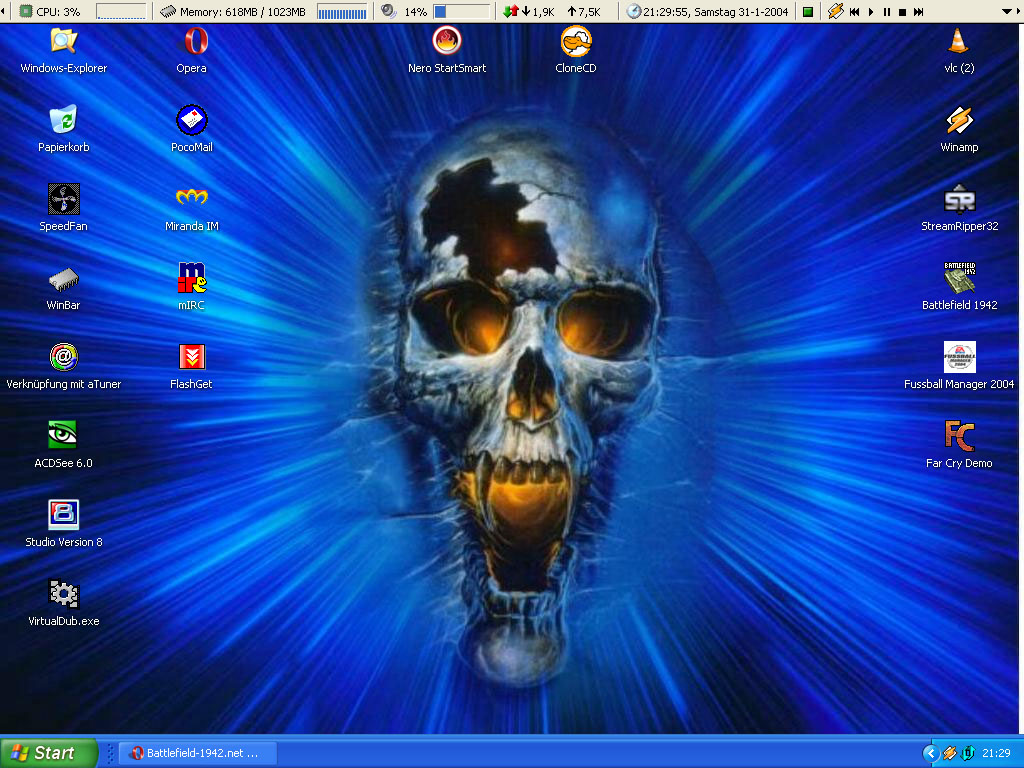Click the Winamp lightning icon in WinBar
This screenshot has width=1024, height=768.
835,11
